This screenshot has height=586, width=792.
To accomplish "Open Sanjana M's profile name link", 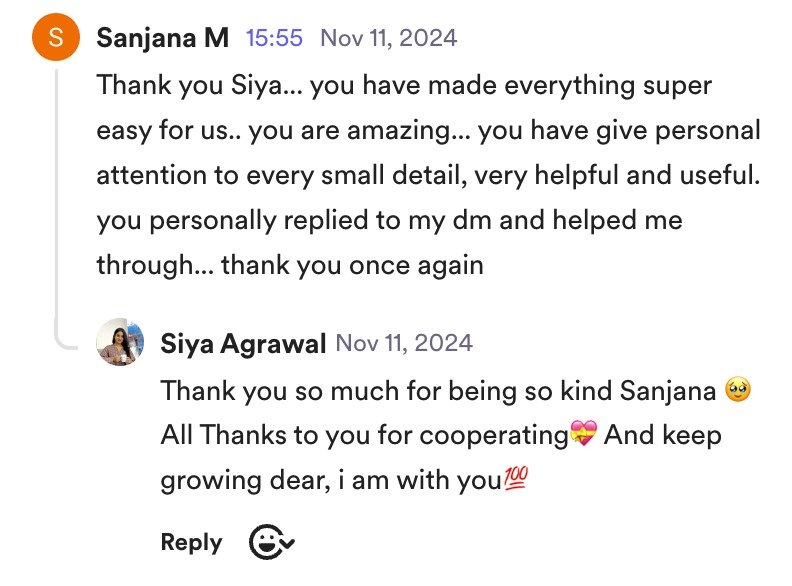I will click(163, 39).
